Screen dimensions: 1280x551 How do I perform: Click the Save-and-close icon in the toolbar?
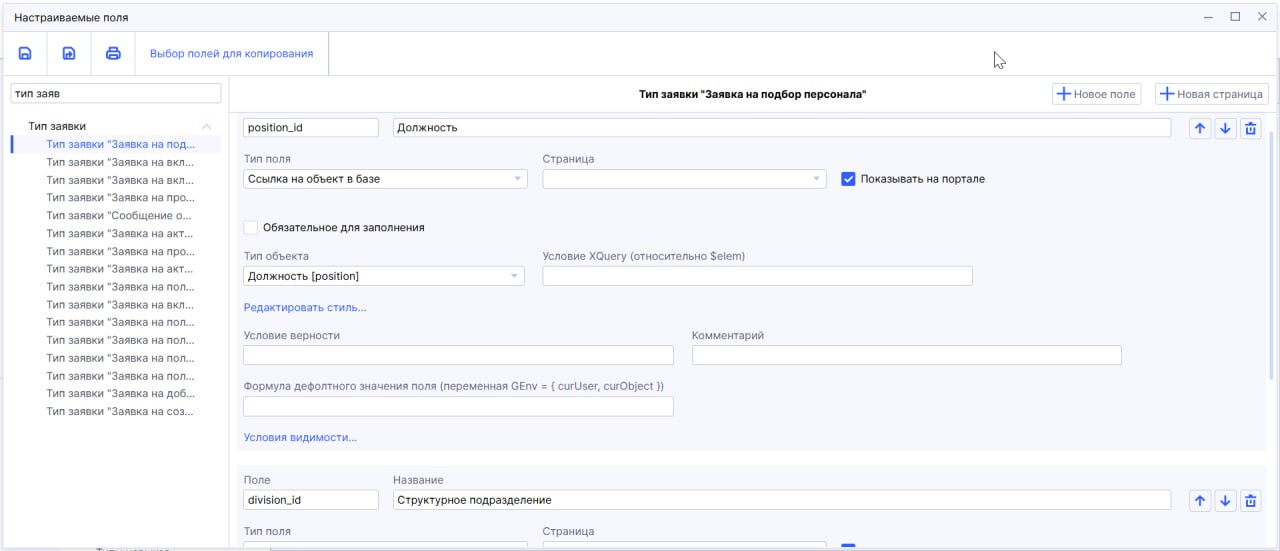pos(69,54)
